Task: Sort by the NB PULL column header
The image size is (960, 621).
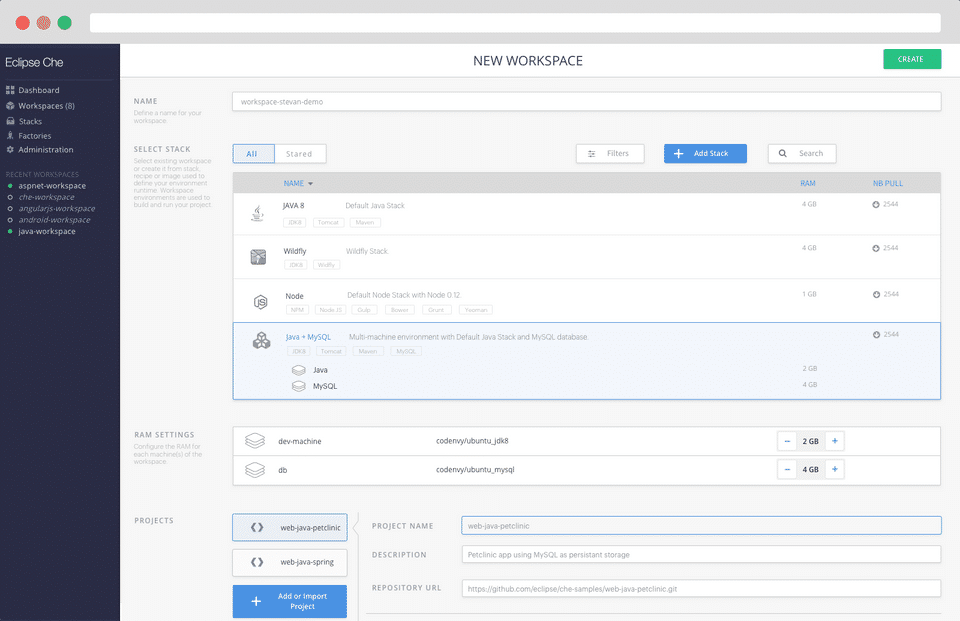Action: pos(888,183)
